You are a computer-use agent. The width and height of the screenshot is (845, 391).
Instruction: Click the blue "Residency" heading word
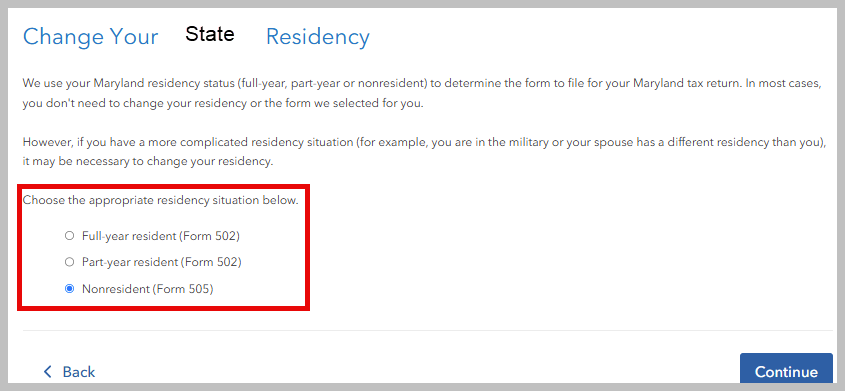(318, 37)
